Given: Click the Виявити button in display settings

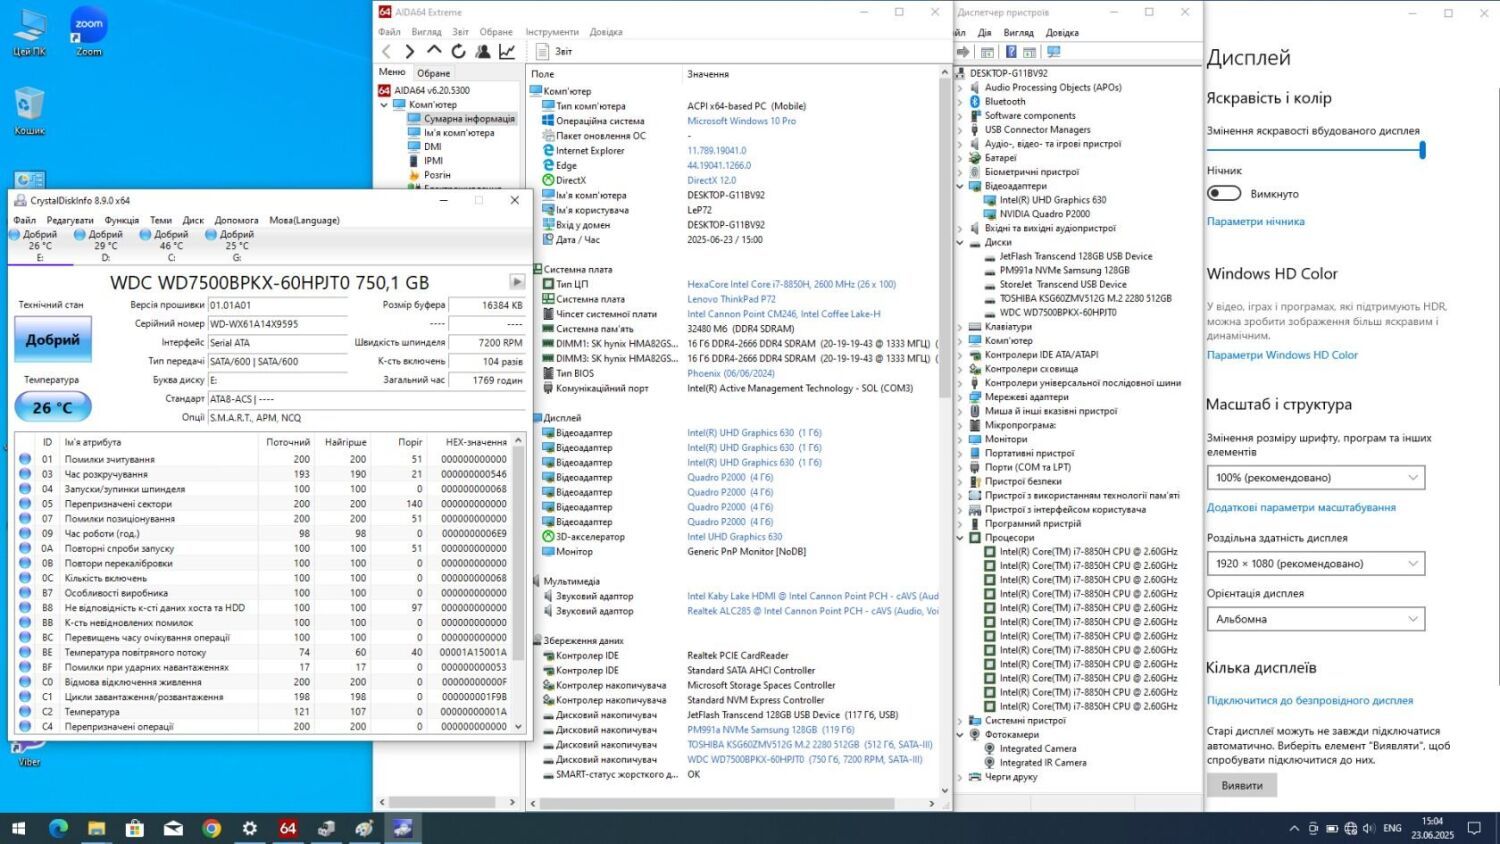Looking at the screenshot, I should pyautogui.click(x=1241, y=786).
